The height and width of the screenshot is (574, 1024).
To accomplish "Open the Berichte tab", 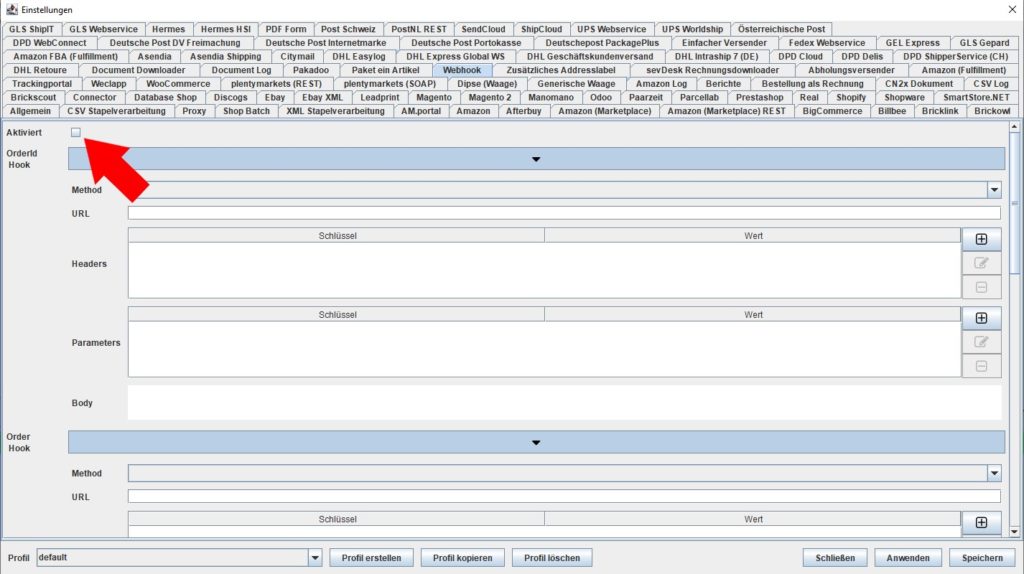I will tap(723, 84).
